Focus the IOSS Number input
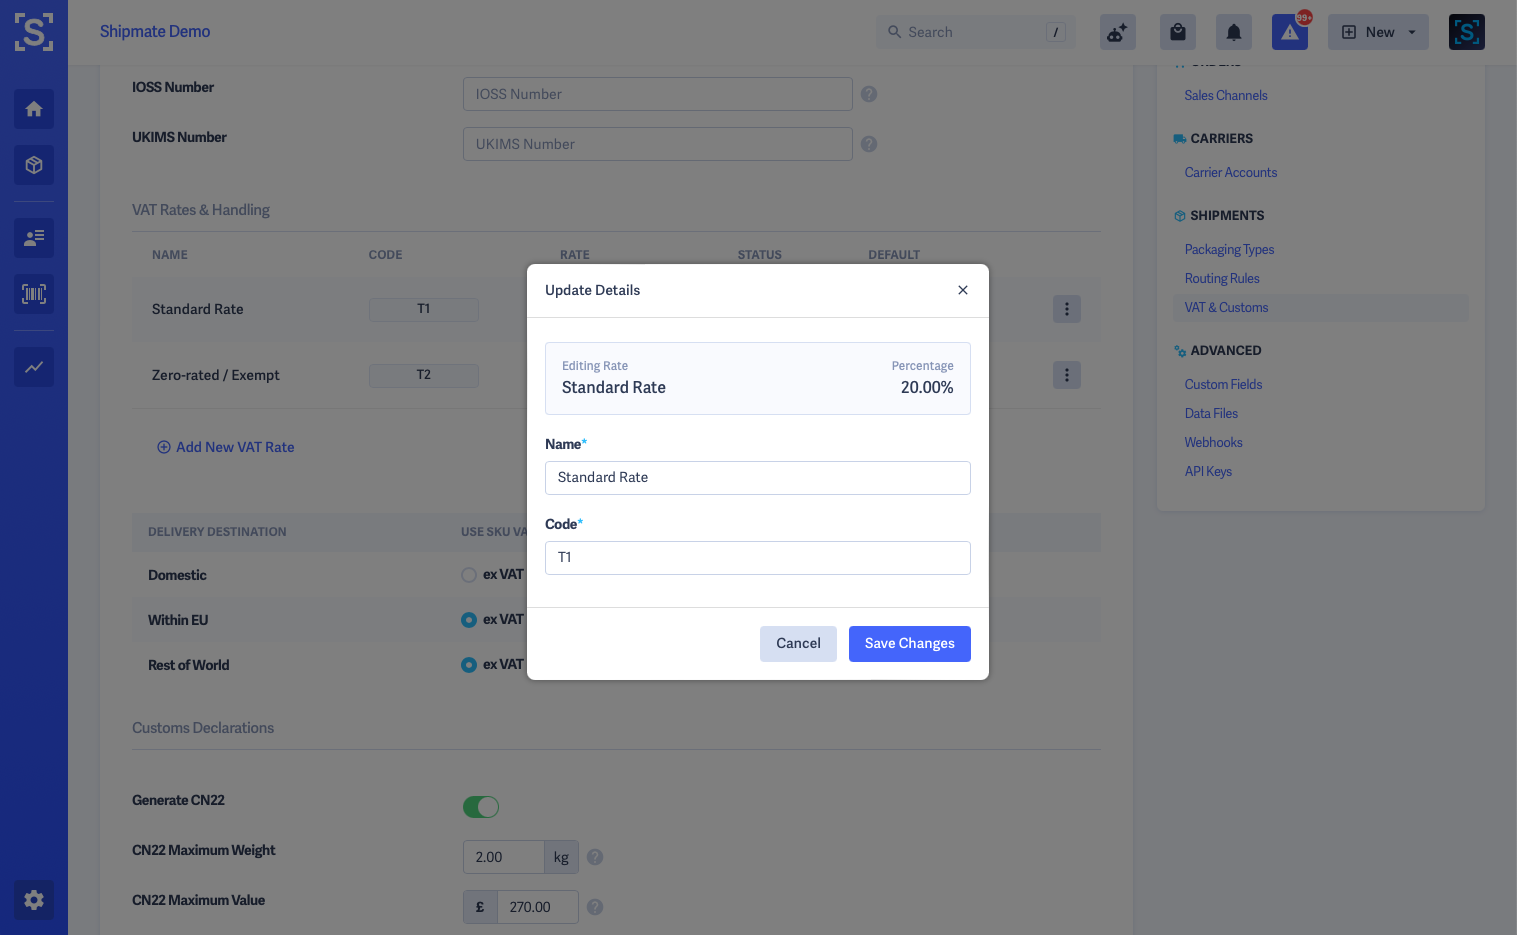Screen dimensions: 1517x935 tap(658, 94)
